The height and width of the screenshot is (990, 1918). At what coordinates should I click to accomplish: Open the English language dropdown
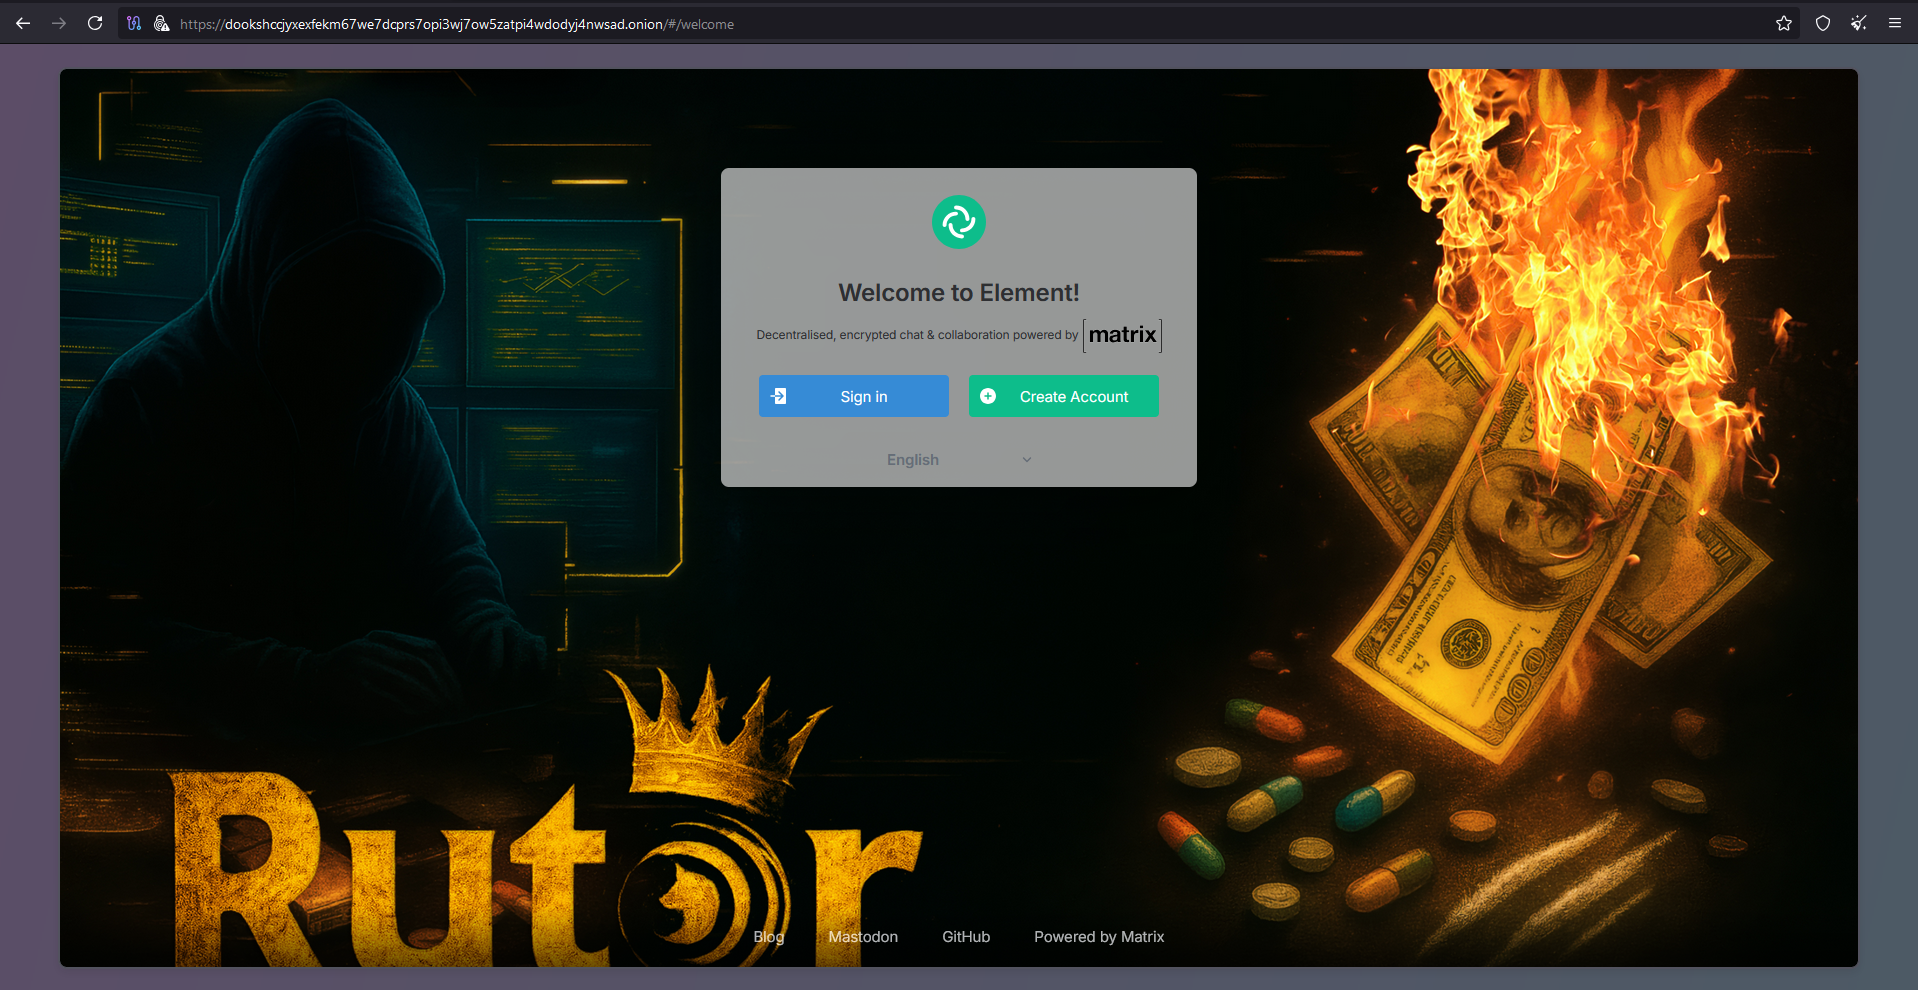pyautogui.click(x=957, y=459)
